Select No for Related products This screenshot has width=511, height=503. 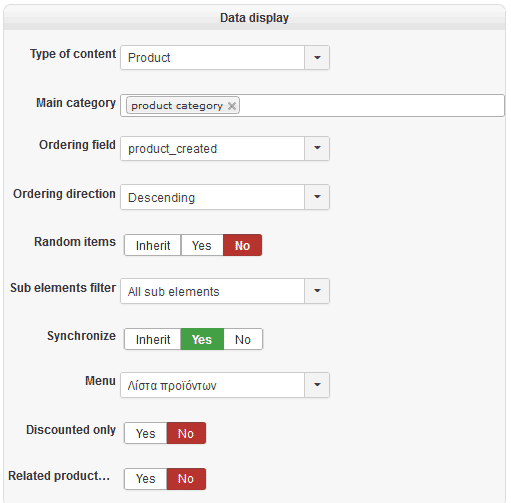tap(186, 479)
